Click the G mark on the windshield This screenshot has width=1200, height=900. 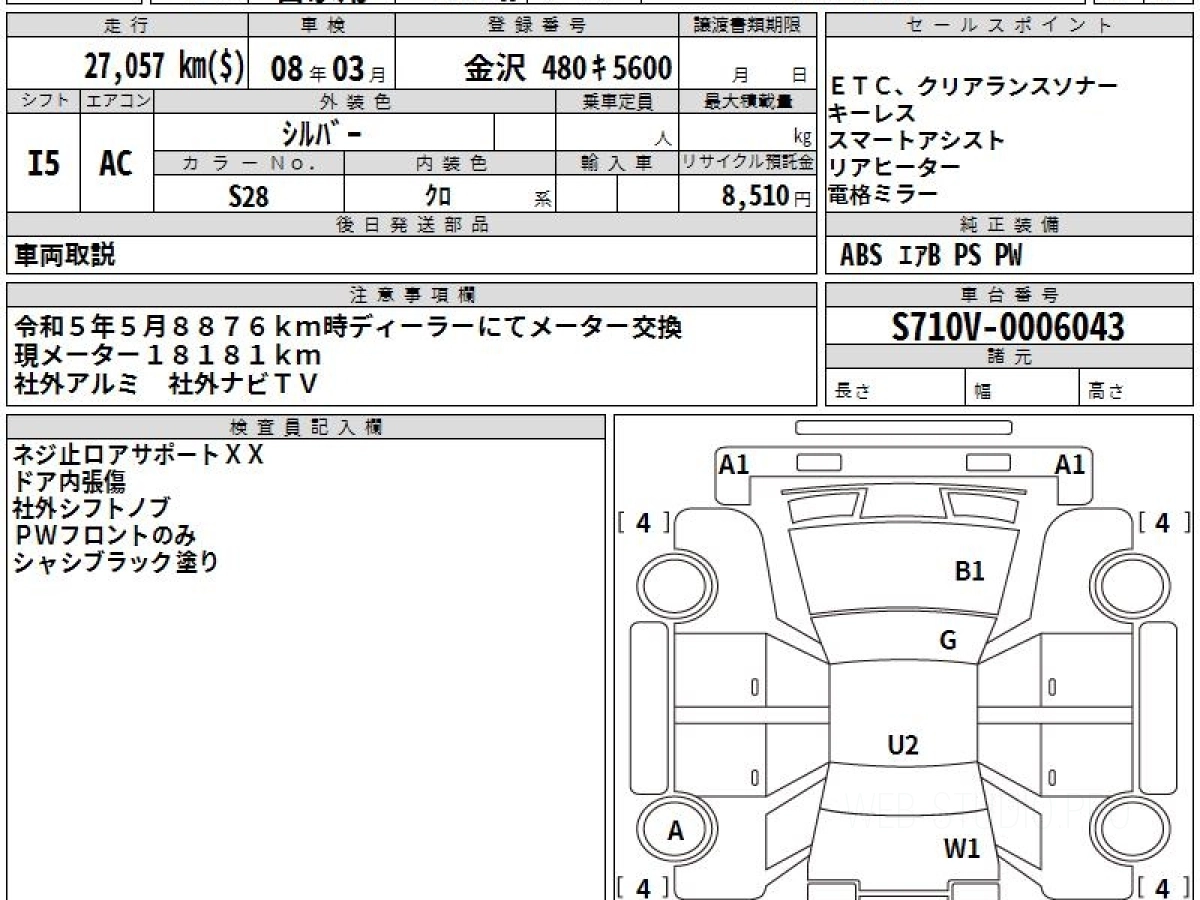click(949, 641)
